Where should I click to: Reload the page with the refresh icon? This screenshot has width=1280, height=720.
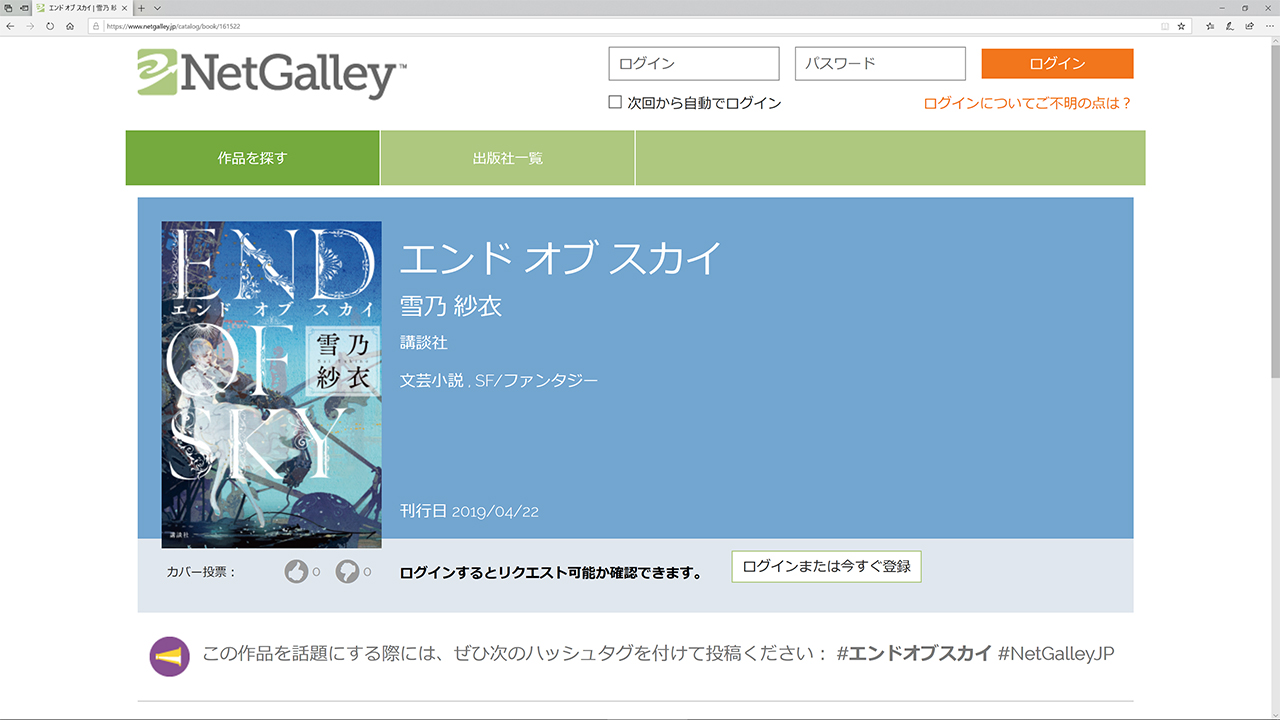(50, 26)
